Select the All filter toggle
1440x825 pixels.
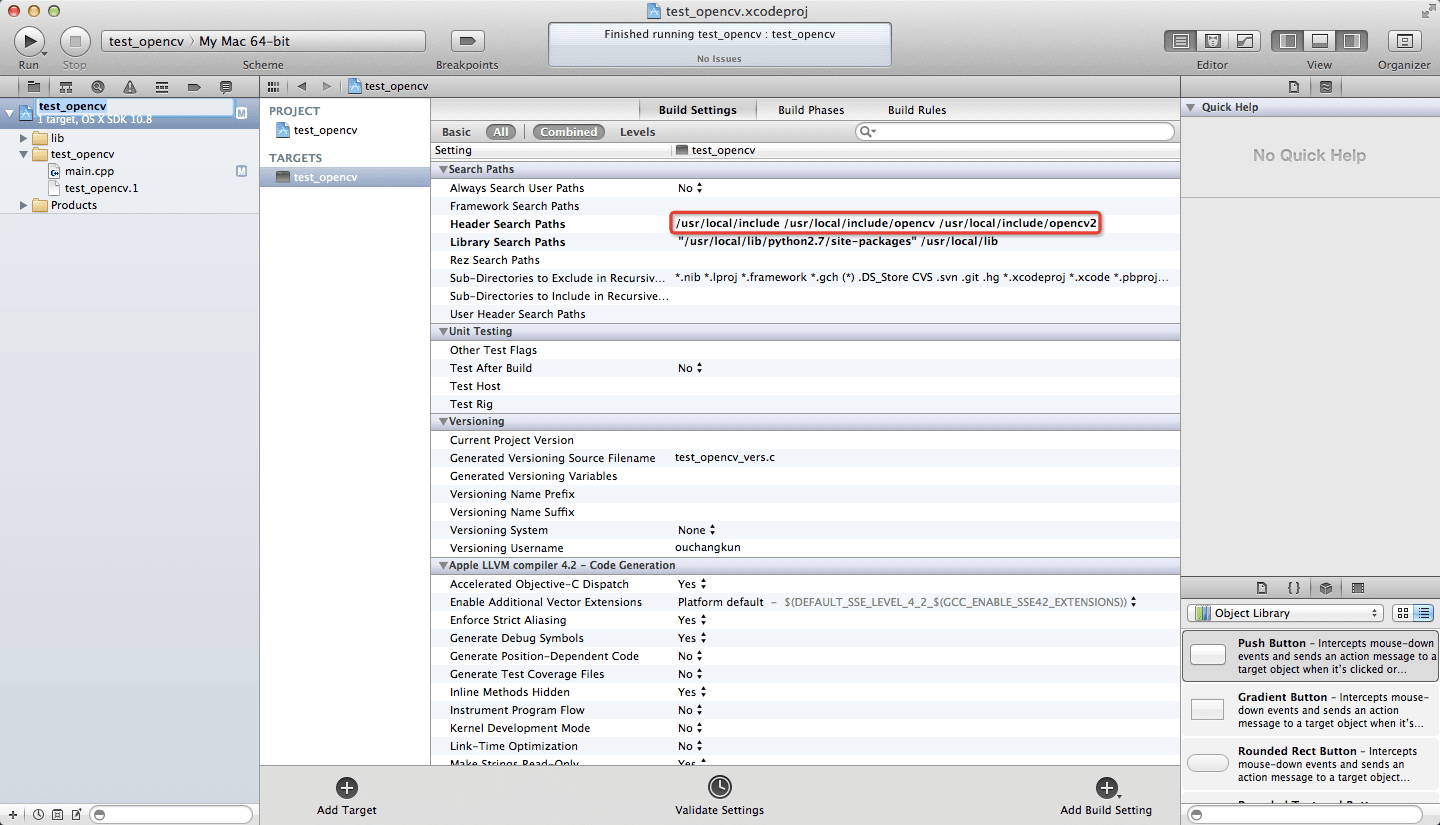coord(501,132)
